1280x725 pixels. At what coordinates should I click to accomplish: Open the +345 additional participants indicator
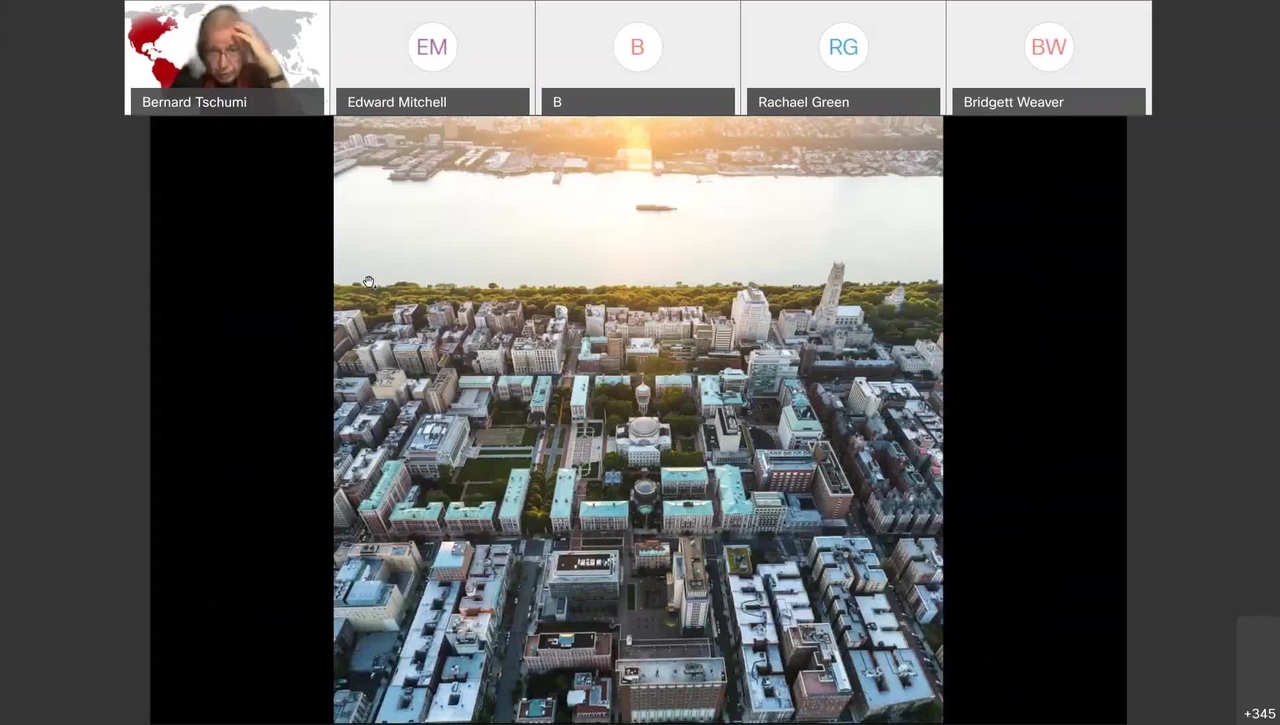click(1259, 714)
